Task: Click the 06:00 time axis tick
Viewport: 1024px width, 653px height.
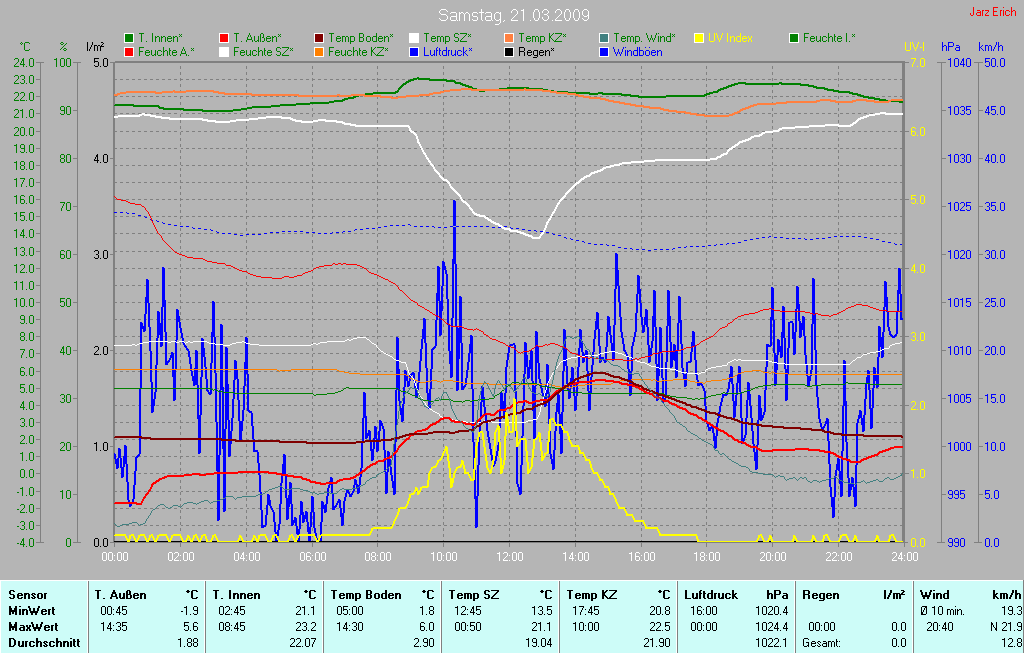Action: click(x=312, y=557)
